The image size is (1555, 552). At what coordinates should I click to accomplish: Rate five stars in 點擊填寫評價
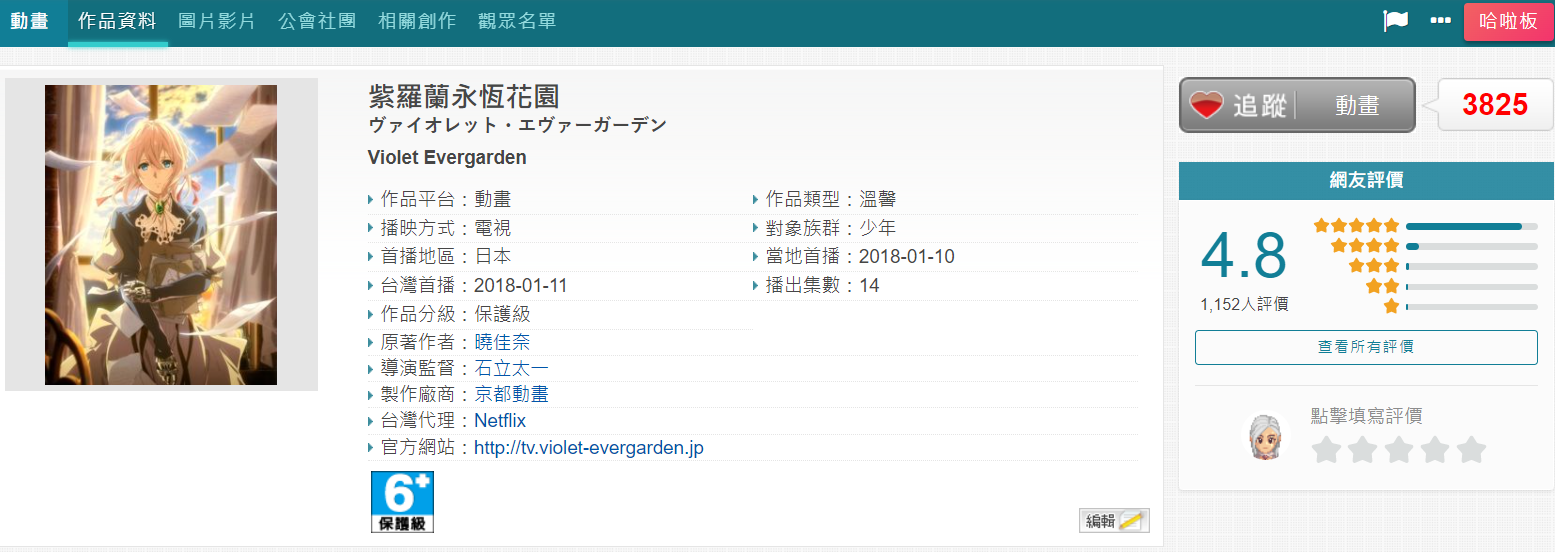coord(1471,450)
